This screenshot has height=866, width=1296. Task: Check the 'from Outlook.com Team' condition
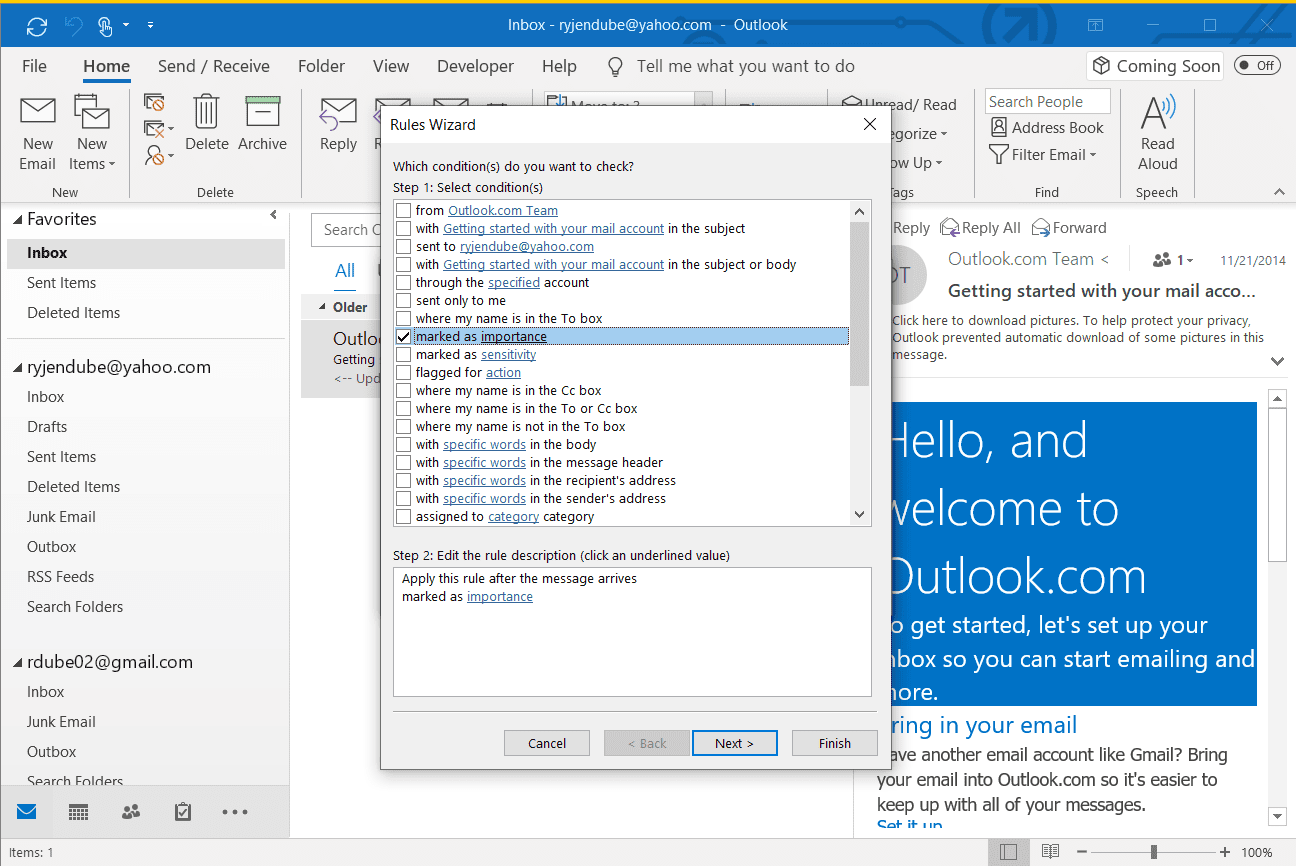pos(404,211)
